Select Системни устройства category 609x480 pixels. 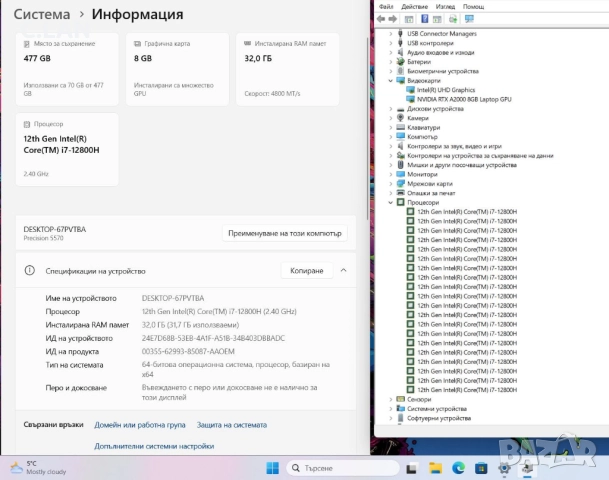[x=437, y=409]
